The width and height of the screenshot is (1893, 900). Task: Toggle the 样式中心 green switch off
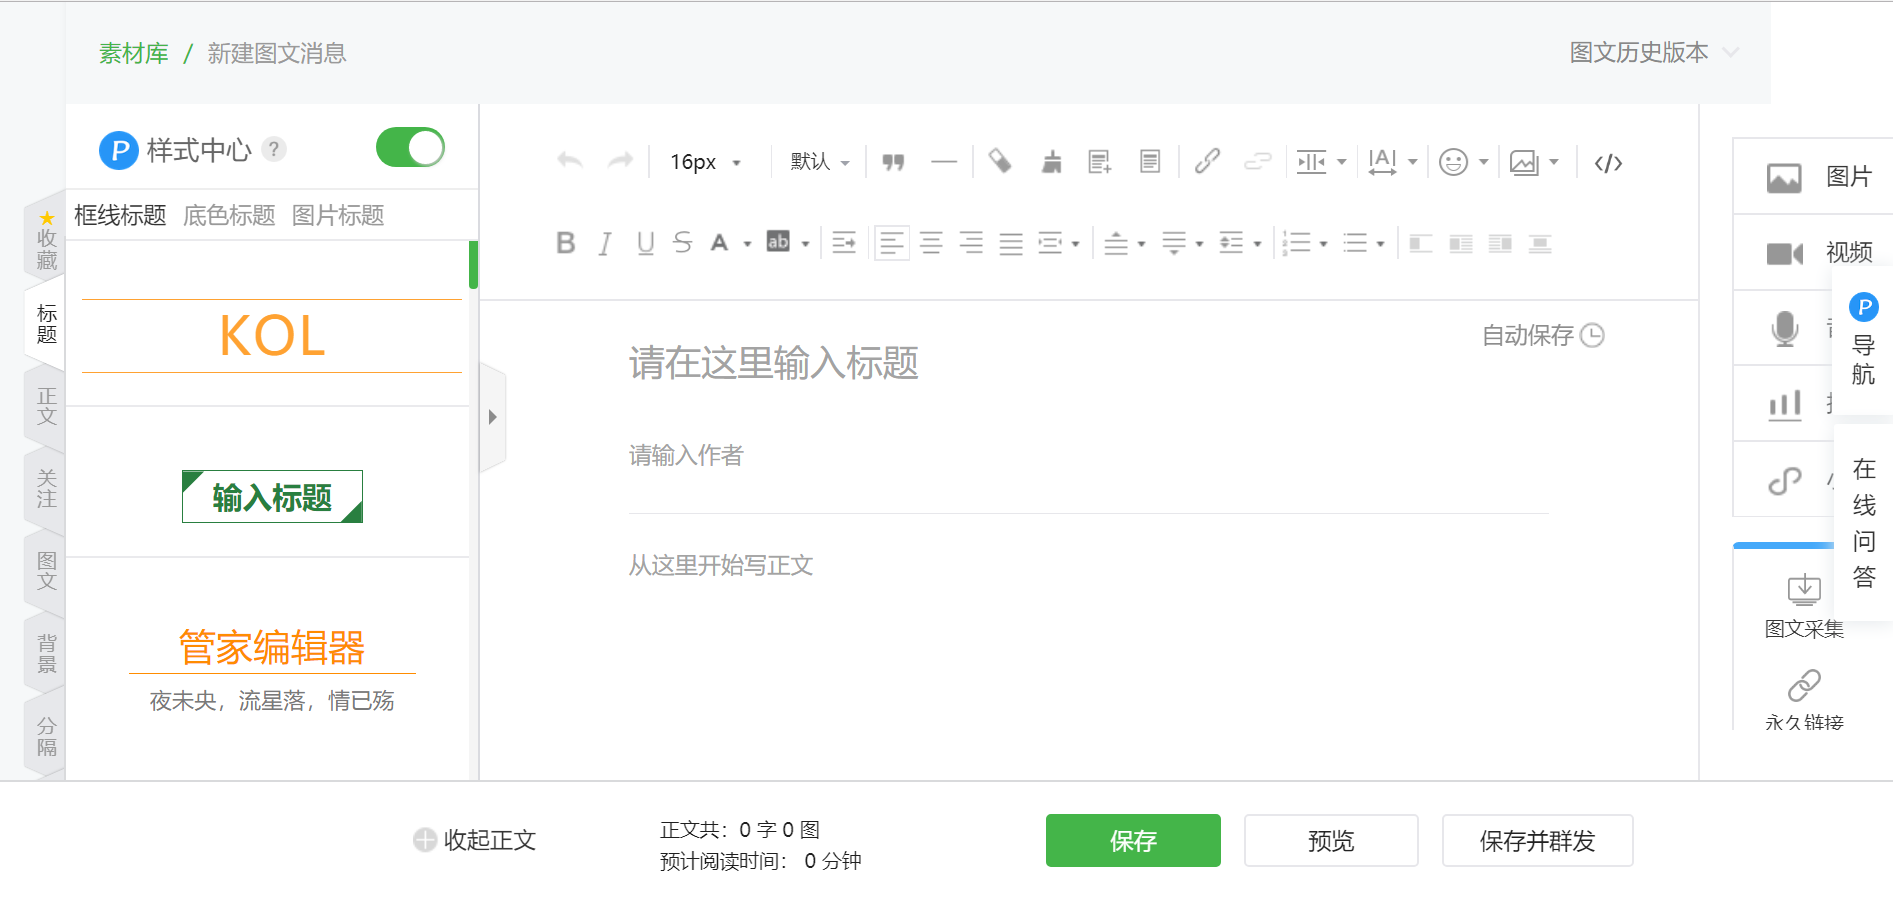(x=410, y=148)
